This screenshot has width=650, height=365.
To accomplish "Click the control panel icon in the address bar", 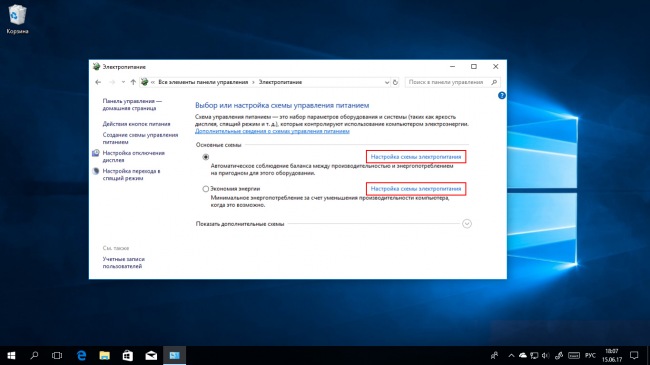I will pyautogui.click(x=144, y=82).
